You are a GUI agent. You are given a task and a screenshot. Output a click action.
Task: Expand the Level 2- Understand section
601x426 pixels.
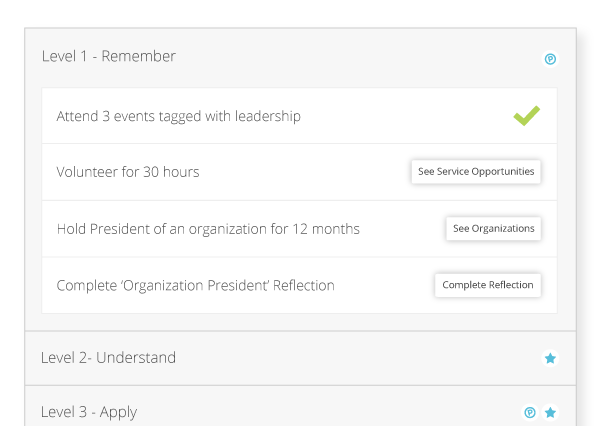[x=108, y=358]
